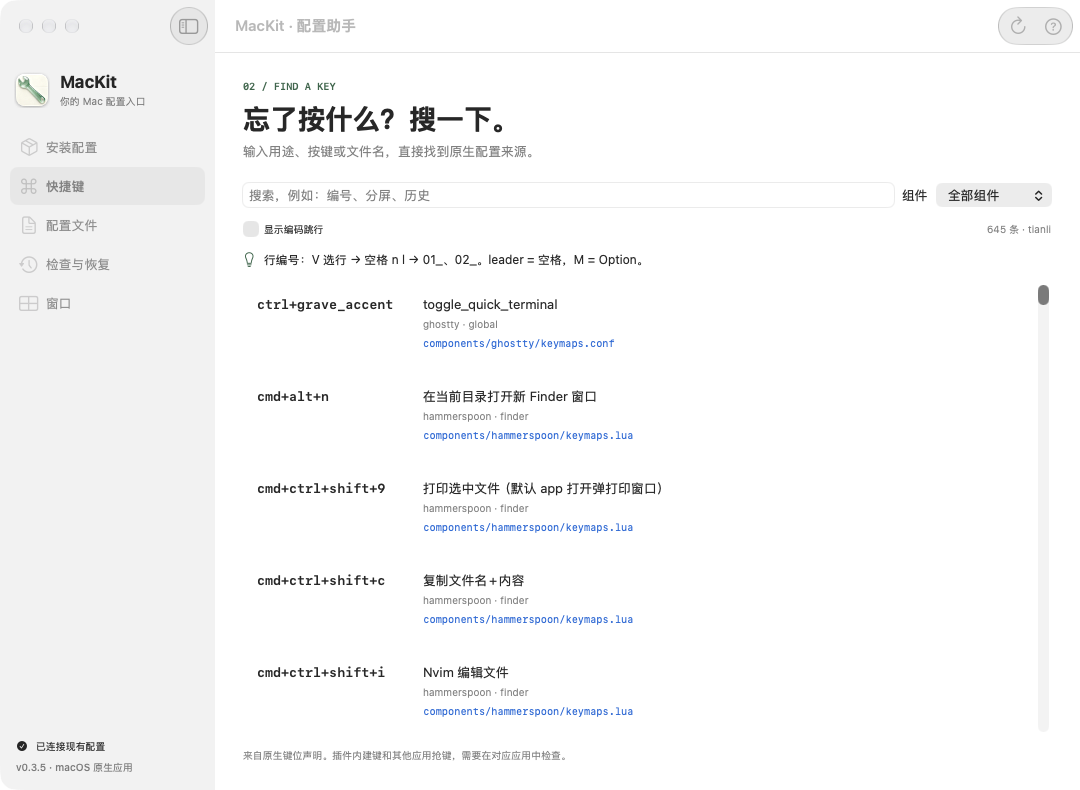This screenshot has height=790, width=1080.
Task: Click the v0.3.5 · macOS 原生应用 version text
Action: [x=74, y=767]
